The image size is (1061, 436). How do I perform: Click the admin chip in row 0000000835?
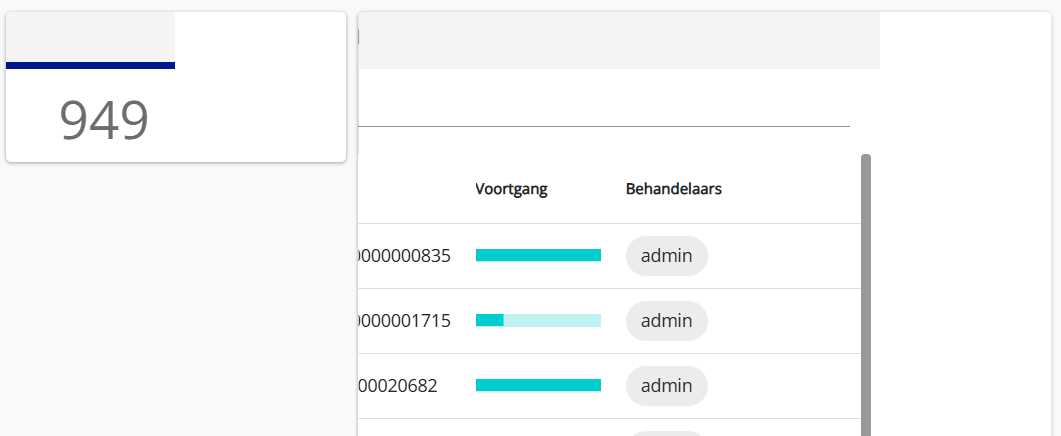tap(666, 256)
